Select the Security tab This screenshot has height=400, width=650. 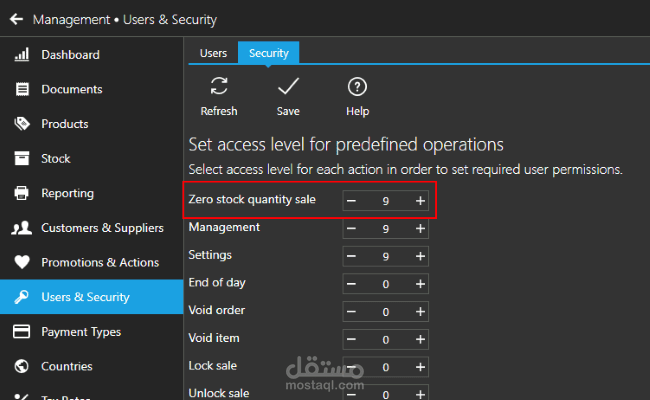pos(269,53)
